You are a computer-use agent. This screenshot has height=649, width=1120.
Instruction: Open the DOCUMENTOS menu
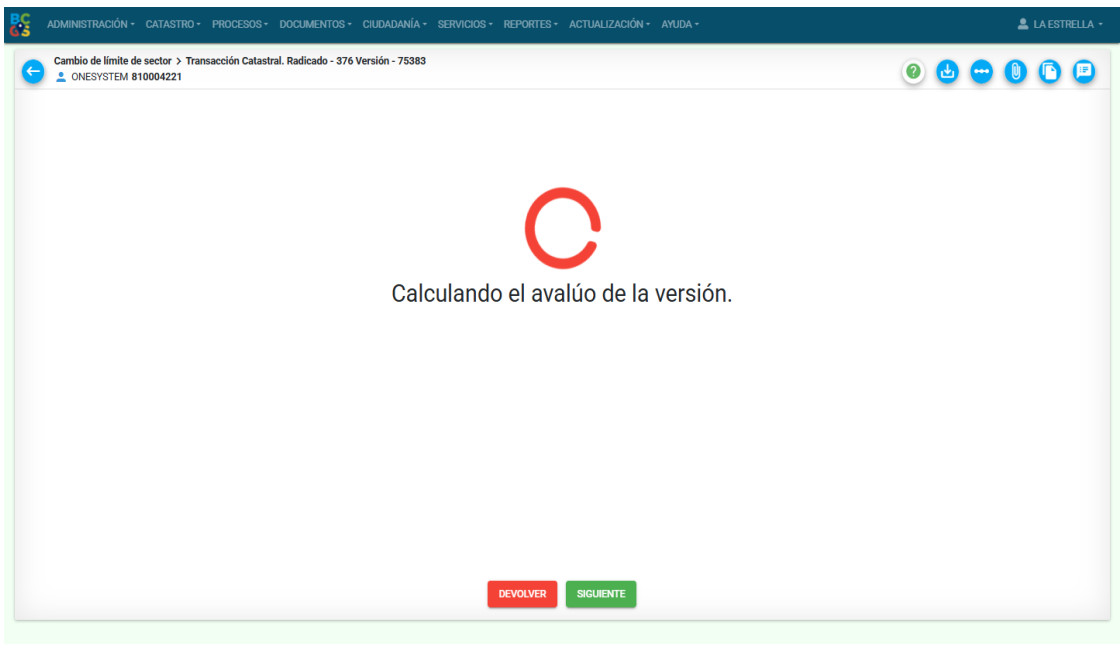315,24
